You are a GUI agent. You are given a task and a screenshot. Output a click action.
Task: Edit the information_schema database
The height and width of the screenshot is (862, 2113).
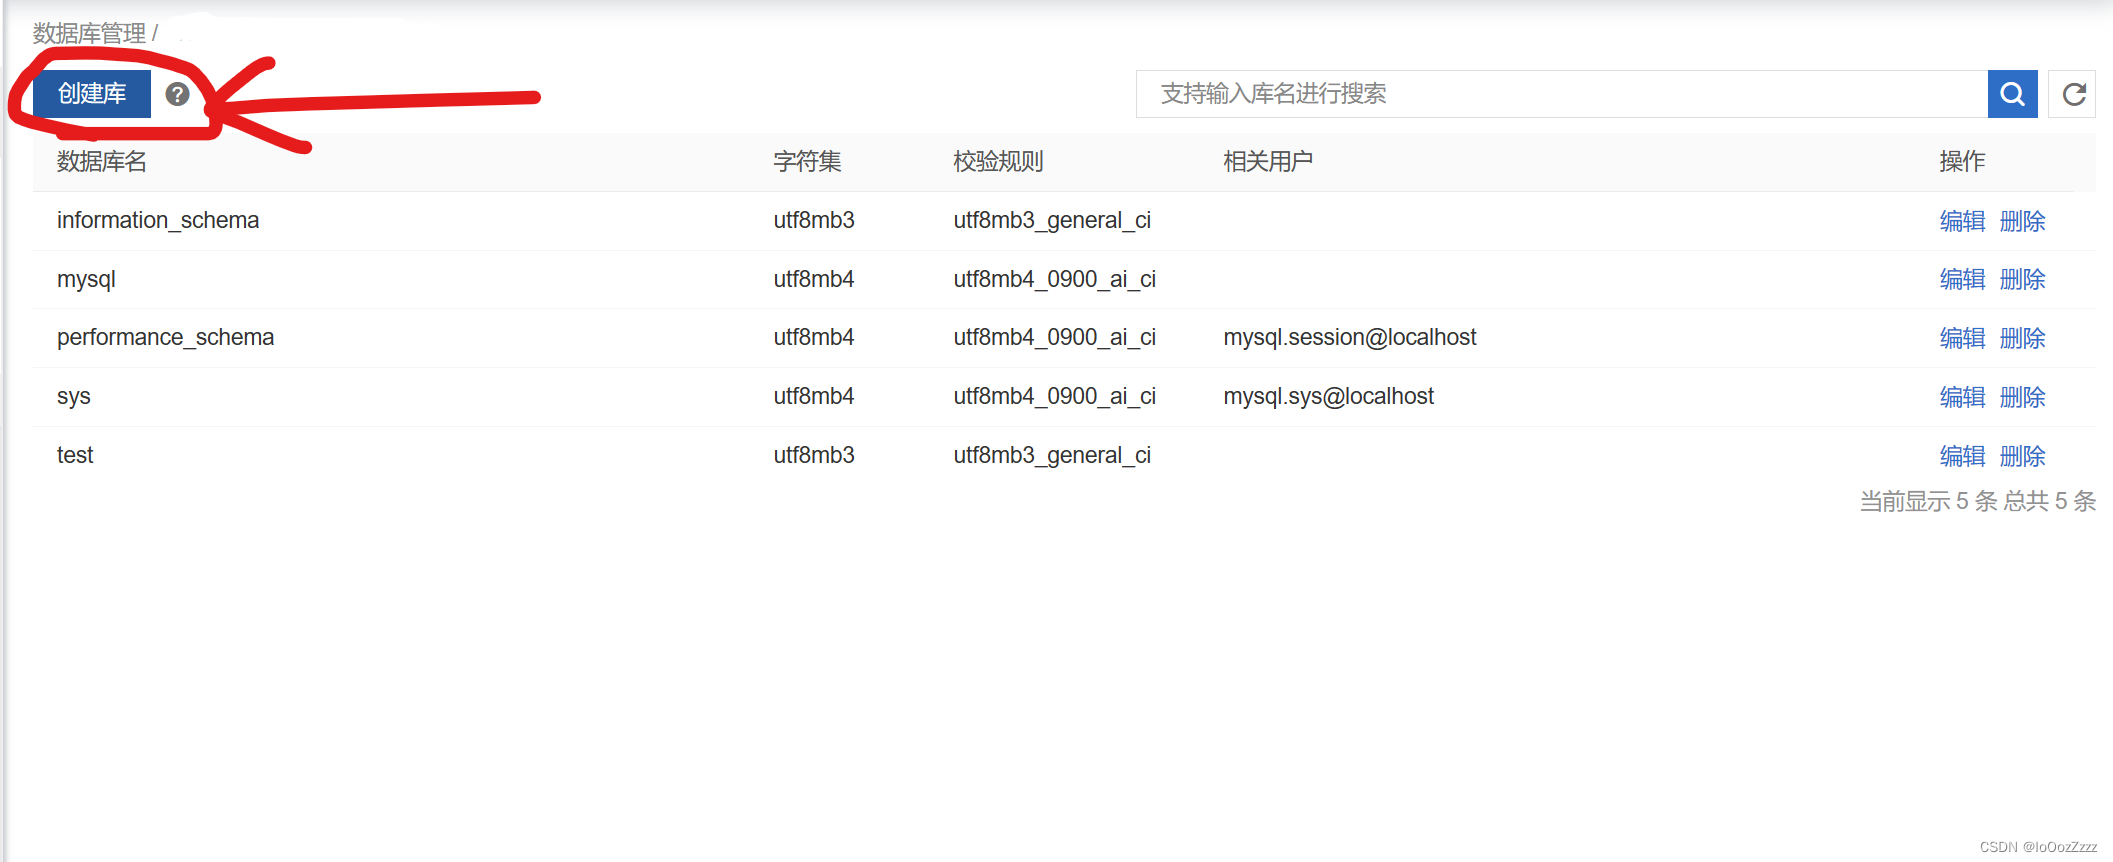(x=1962, y=221)
